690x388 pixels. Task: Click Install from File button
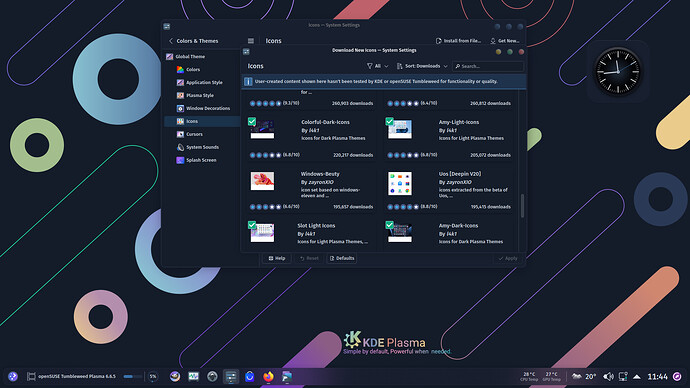coord(458,41)
